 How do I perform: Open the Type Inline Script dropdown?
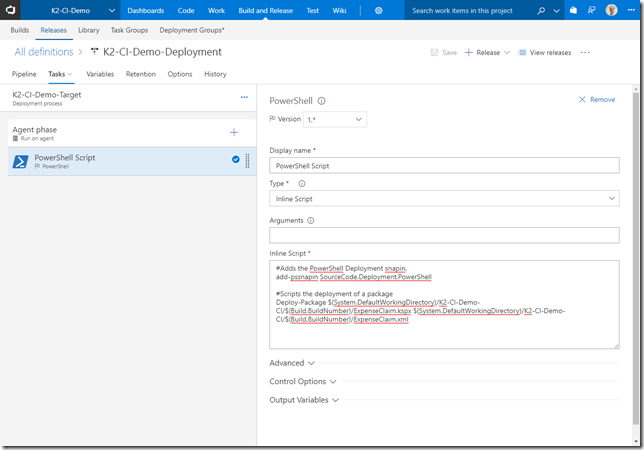(444, 198)
